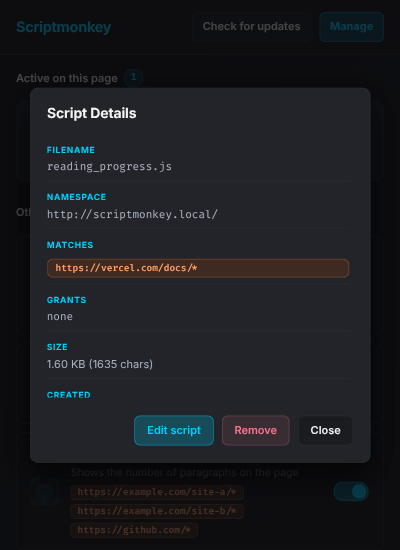Click the size value 1.60 KB (1635 chars)
Viewport: 400px width, 550px height.
[x=100, y=364]
